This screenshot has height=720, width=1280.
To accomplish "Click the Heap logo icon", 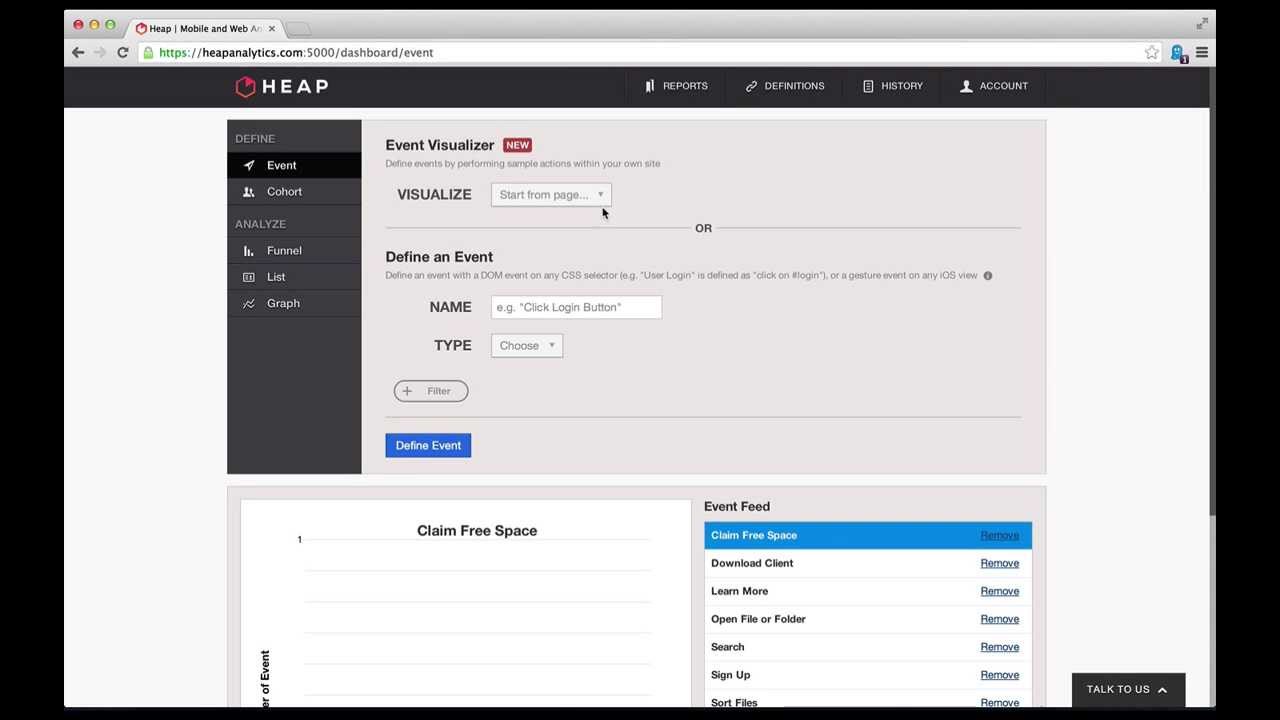I will point(245,87).
